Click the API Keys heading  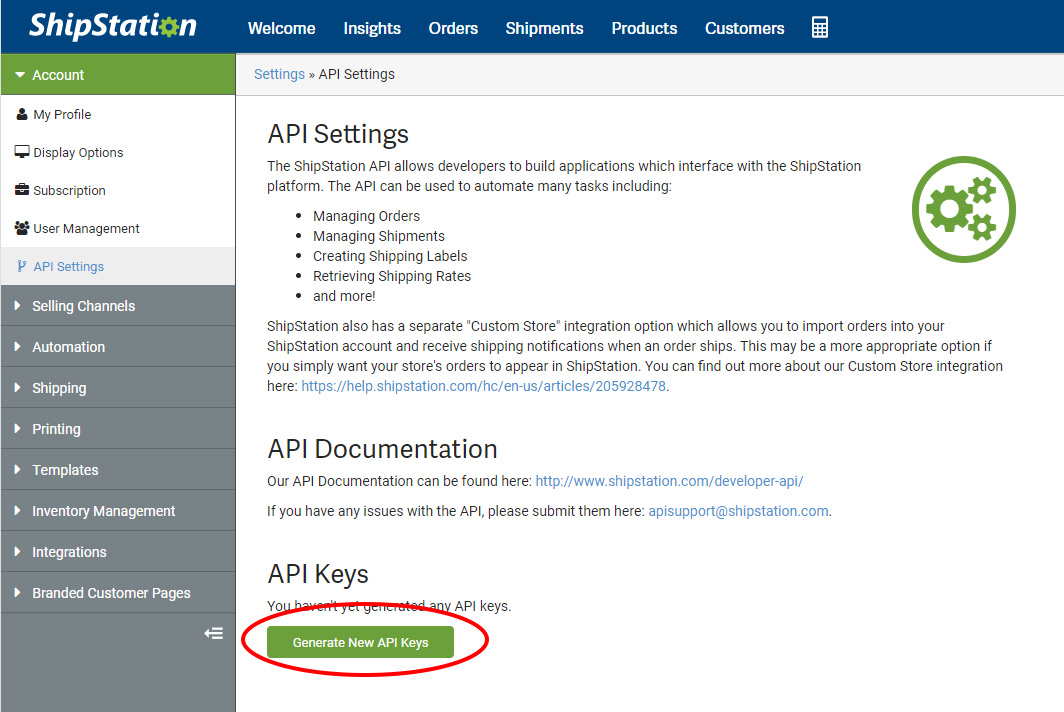[x=318, y=575]
